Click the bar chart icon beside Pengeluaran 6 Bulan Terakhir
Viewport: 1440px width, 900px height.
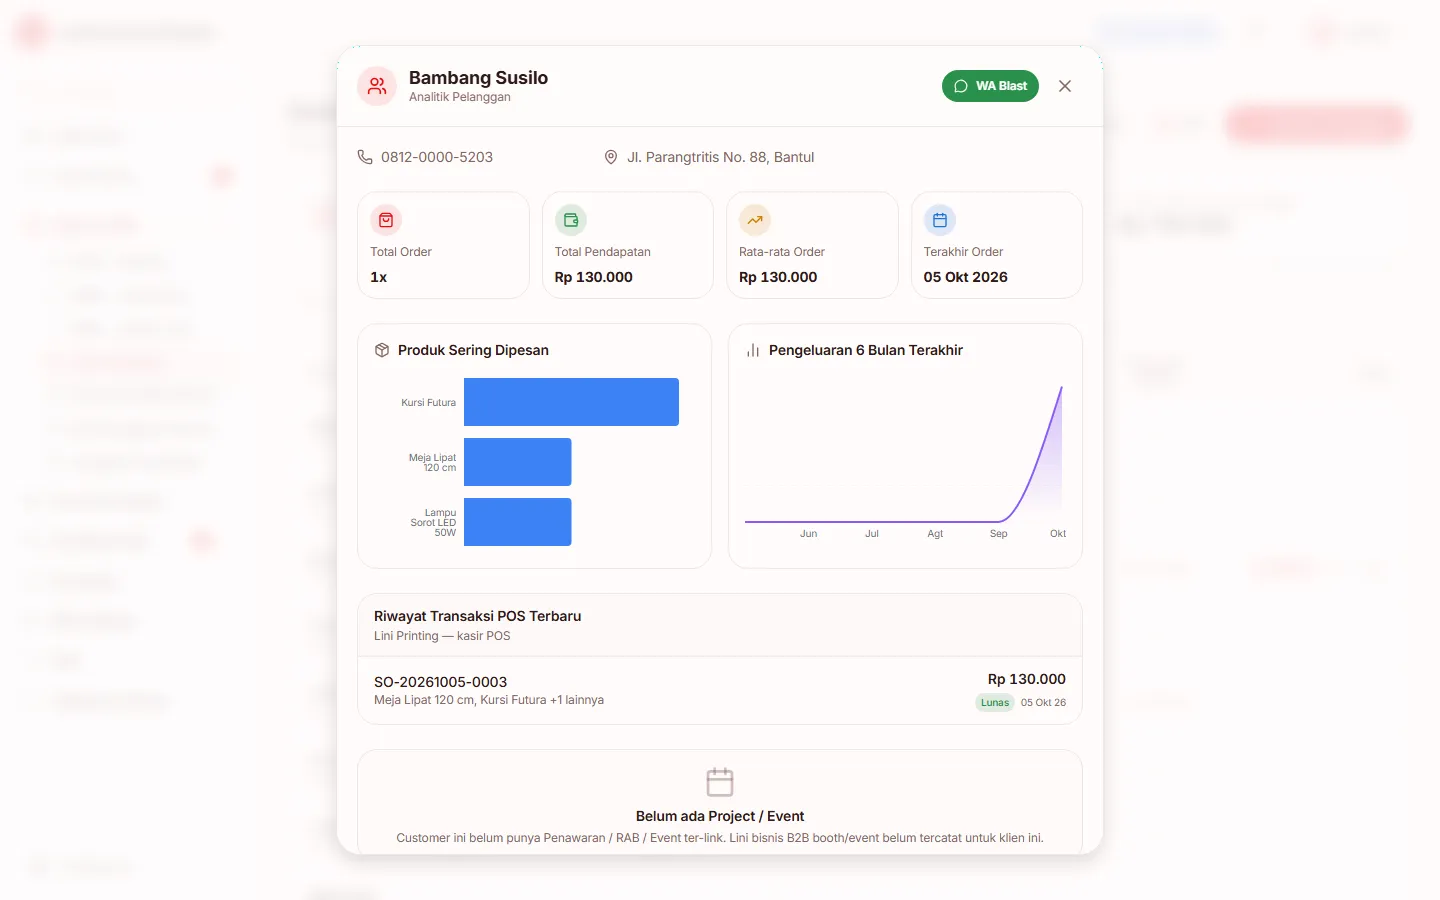pos(753,350)
